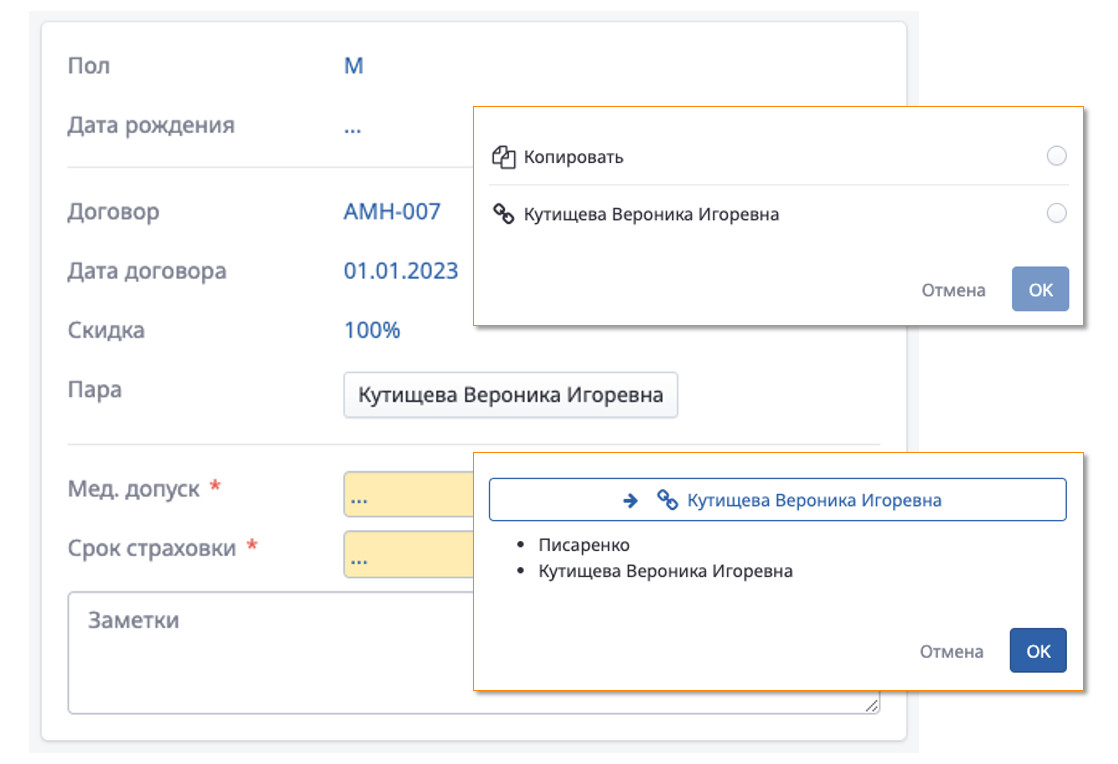The height and width of the screenshot is (764, 1118).
Task: Select the Кутищева Вероника Игоревна radio option
Action: point(1056,212)
